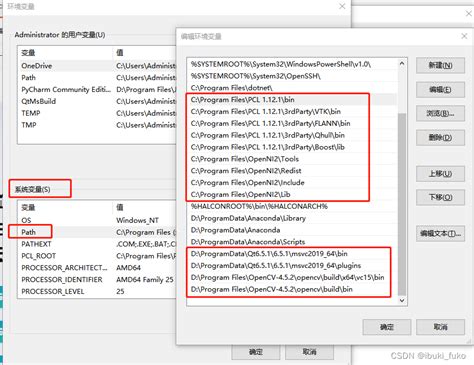Select the System32\OpenSSH\ path entry
The height and width of the screenshot is (365, 474).
point(292,76)
